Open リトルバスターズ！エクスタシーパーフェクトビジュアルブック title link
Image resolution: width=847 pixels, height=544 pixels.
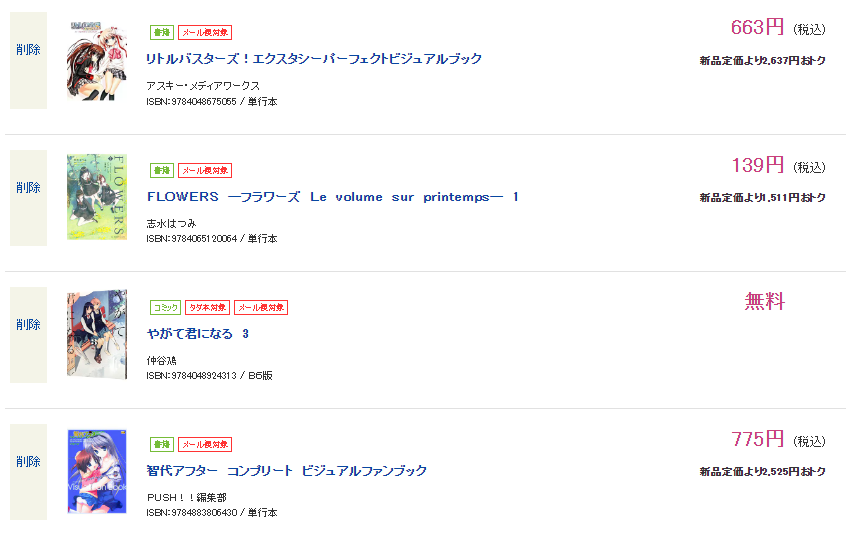coord(314,60)
